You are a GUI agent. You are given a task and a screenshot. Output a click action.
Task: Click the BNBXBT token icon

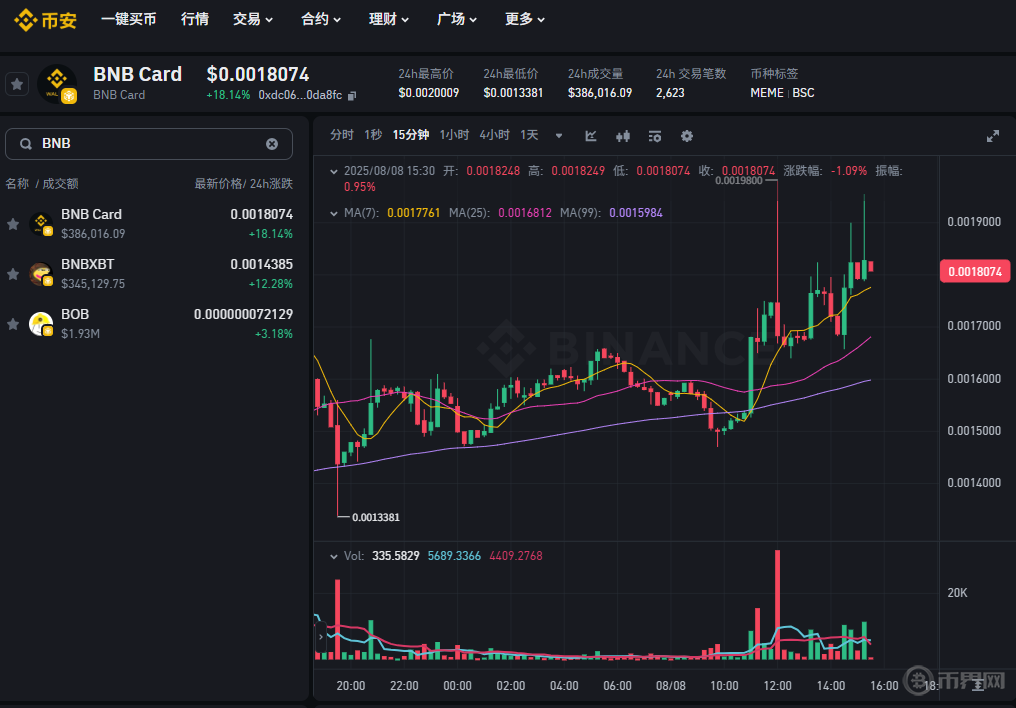click(x=41, y=274)
